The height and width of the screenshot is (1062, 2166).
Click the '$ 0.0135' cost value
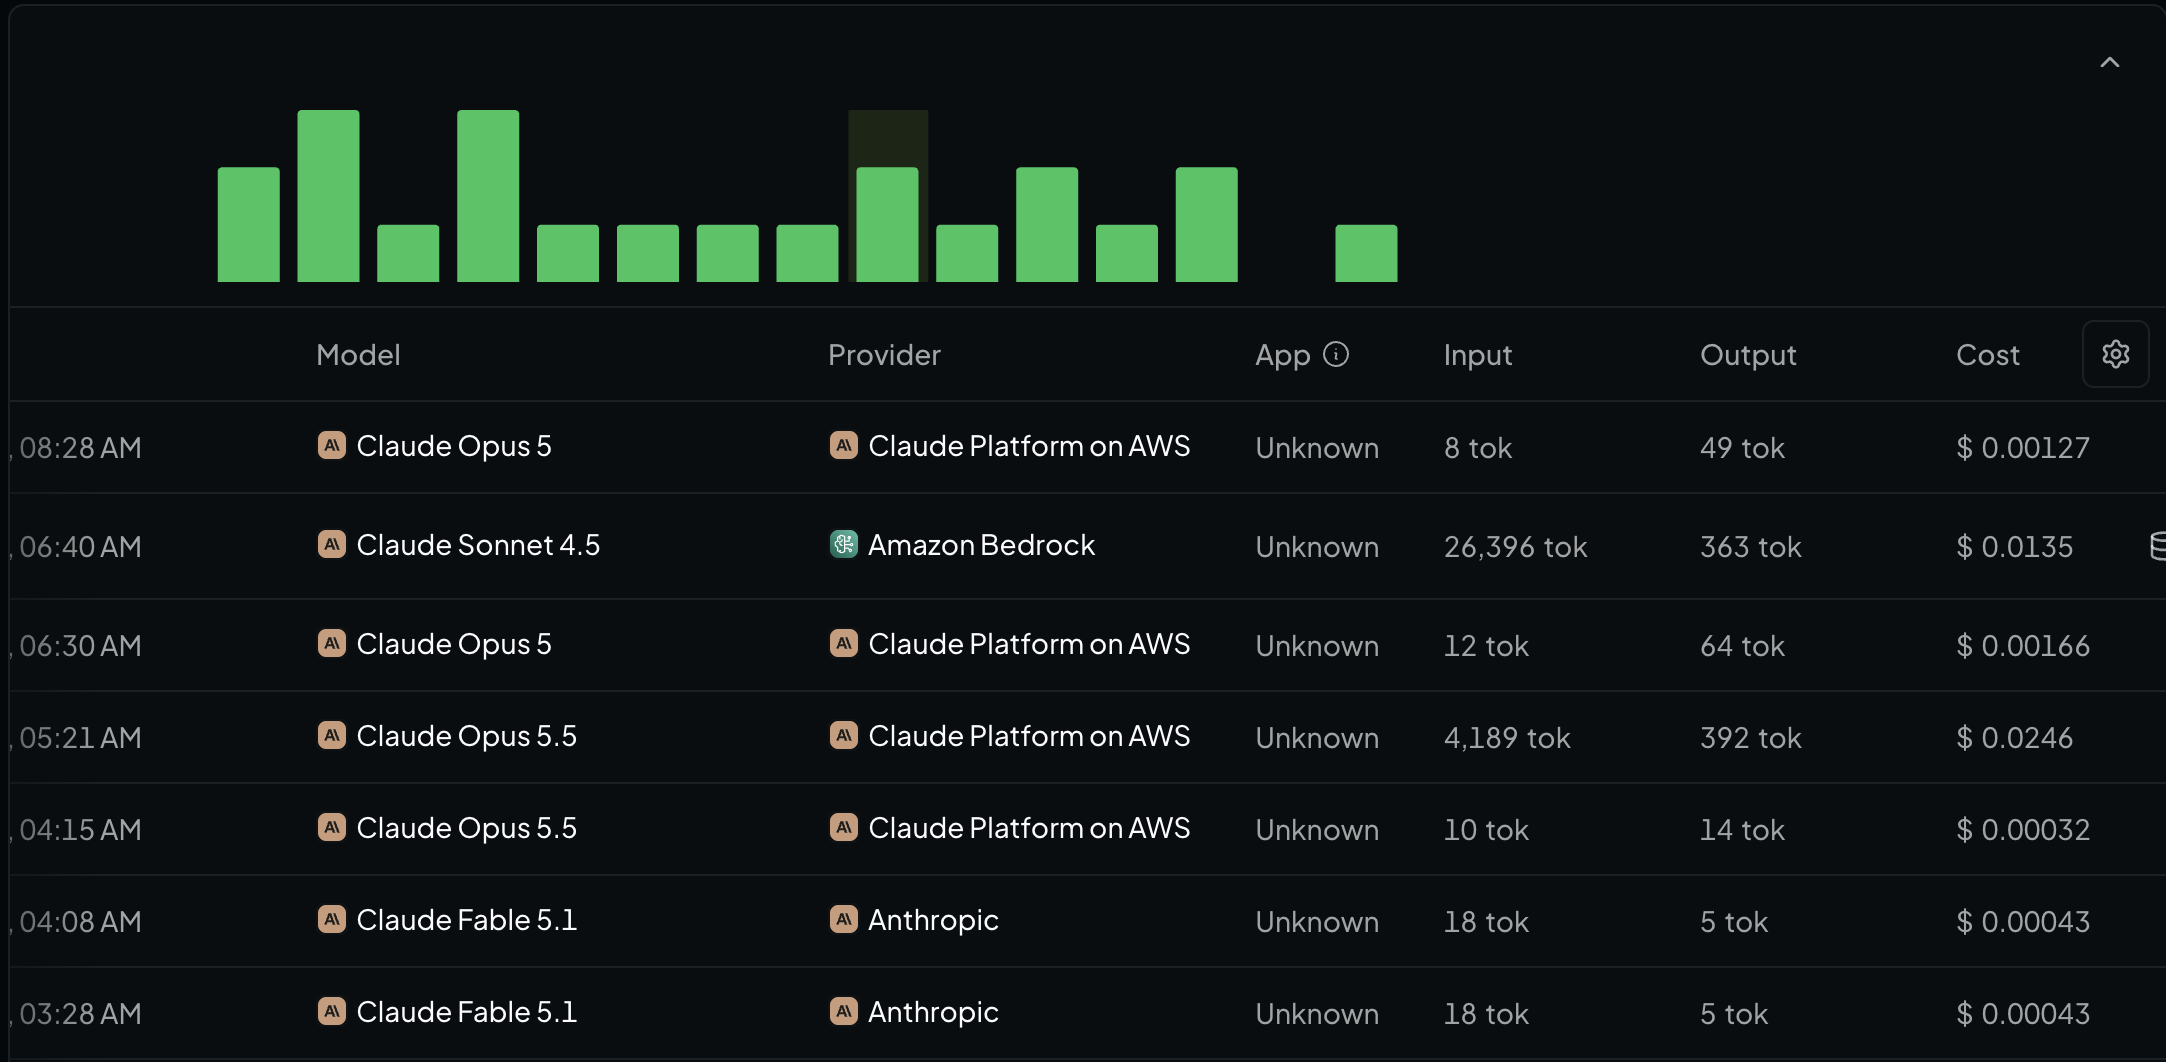click(x=2014, y=546)
